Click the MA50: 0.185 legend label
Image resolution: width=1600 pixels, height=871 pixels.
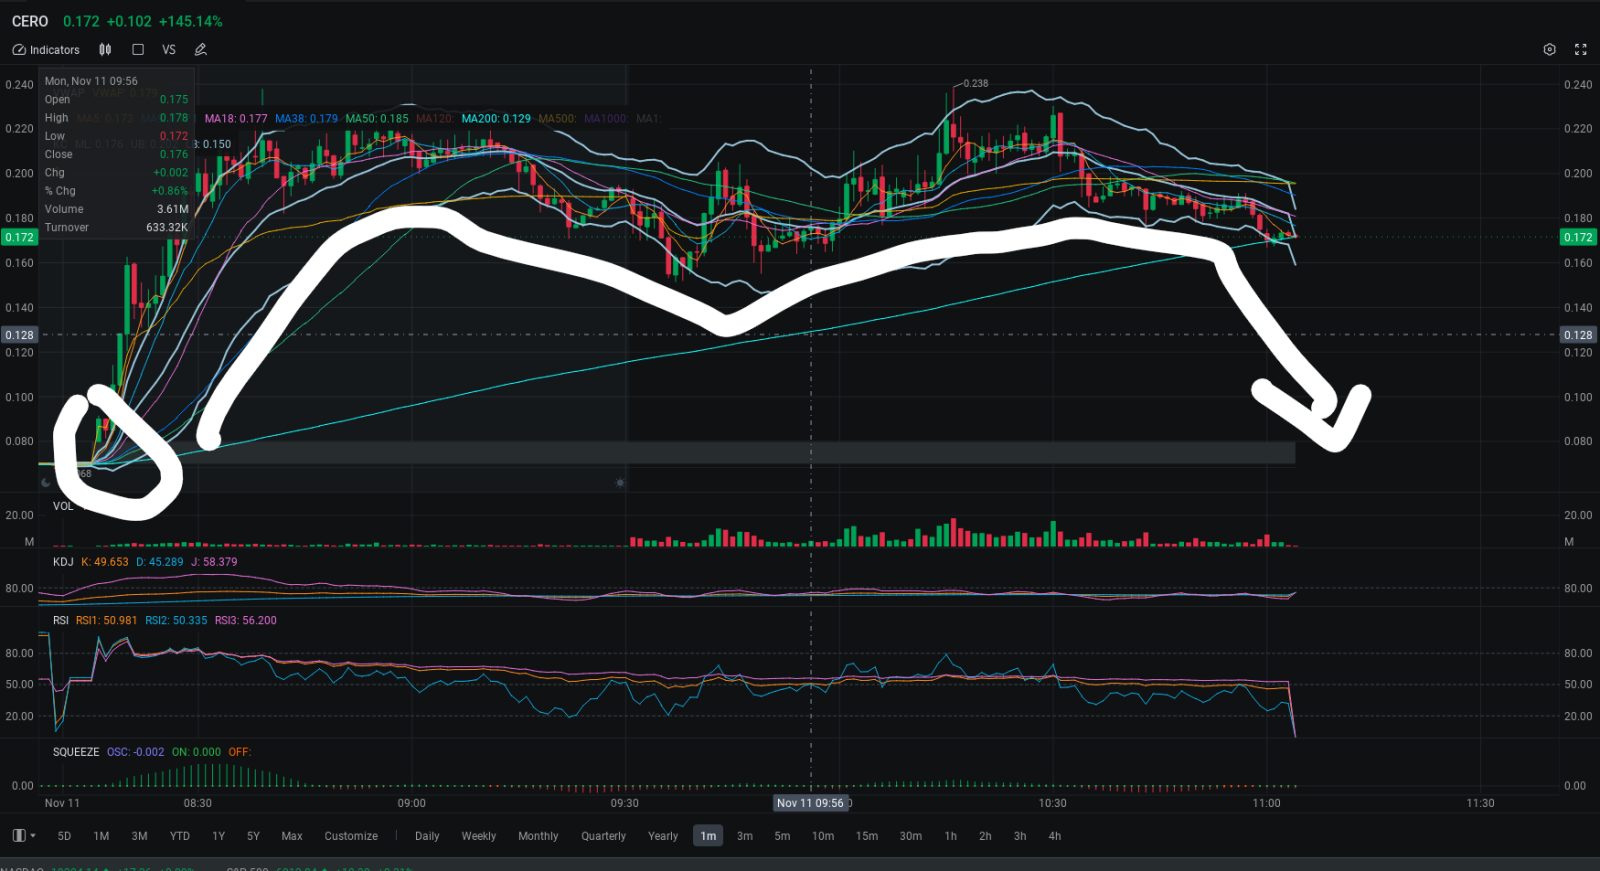pos(377,119)
